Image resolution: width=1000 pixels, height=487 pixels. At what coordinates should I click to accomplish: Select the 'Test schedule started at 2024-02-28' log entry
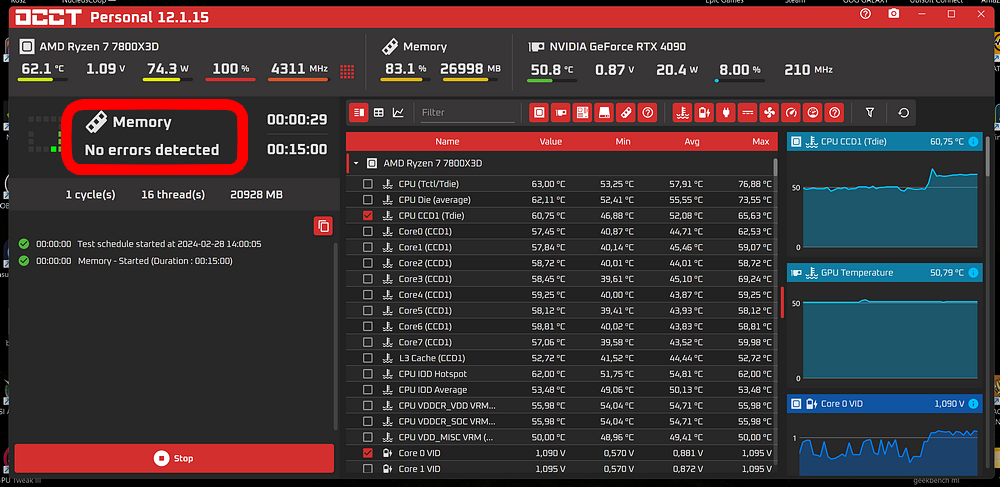(169, 244)
